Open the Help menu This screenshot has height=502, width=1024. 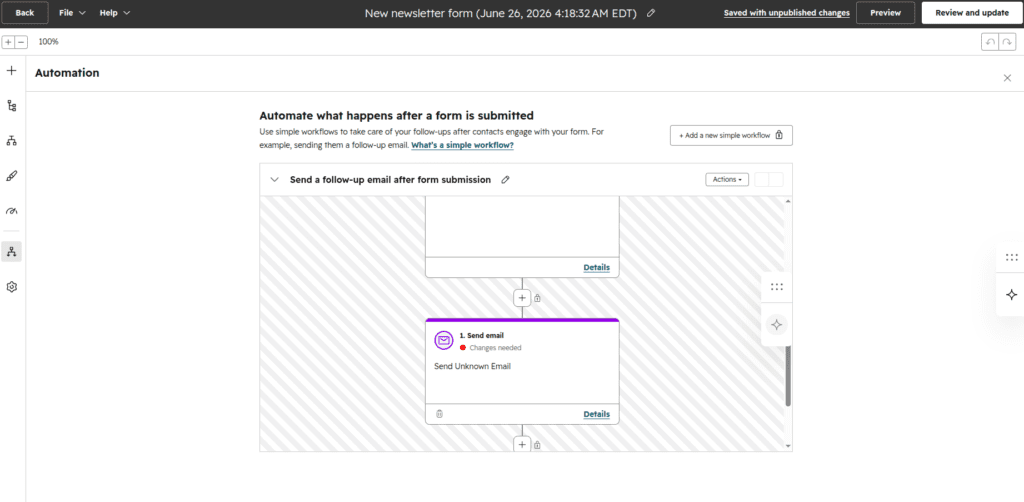pos(114,12)
